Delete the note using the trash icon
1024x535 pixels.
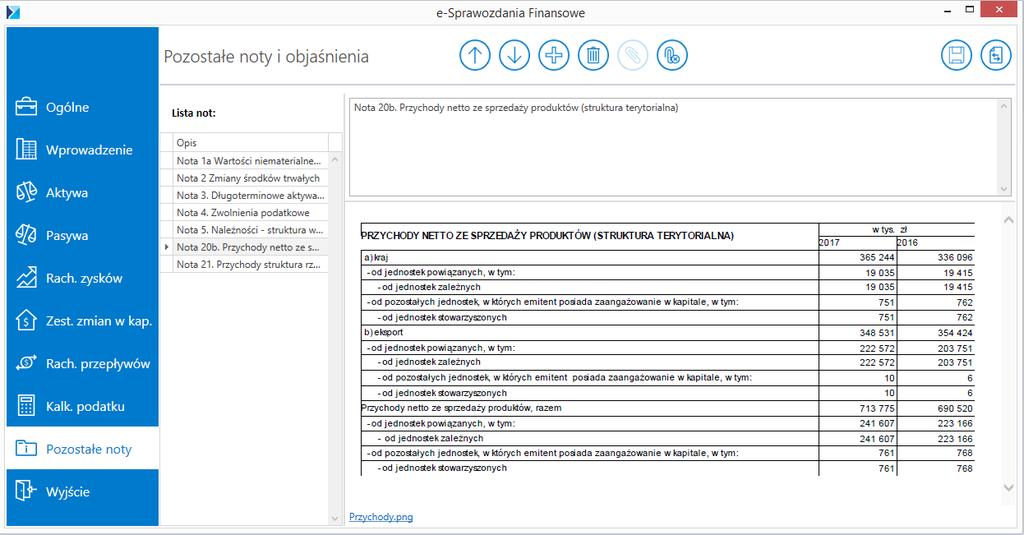click(x=593, y=56)
